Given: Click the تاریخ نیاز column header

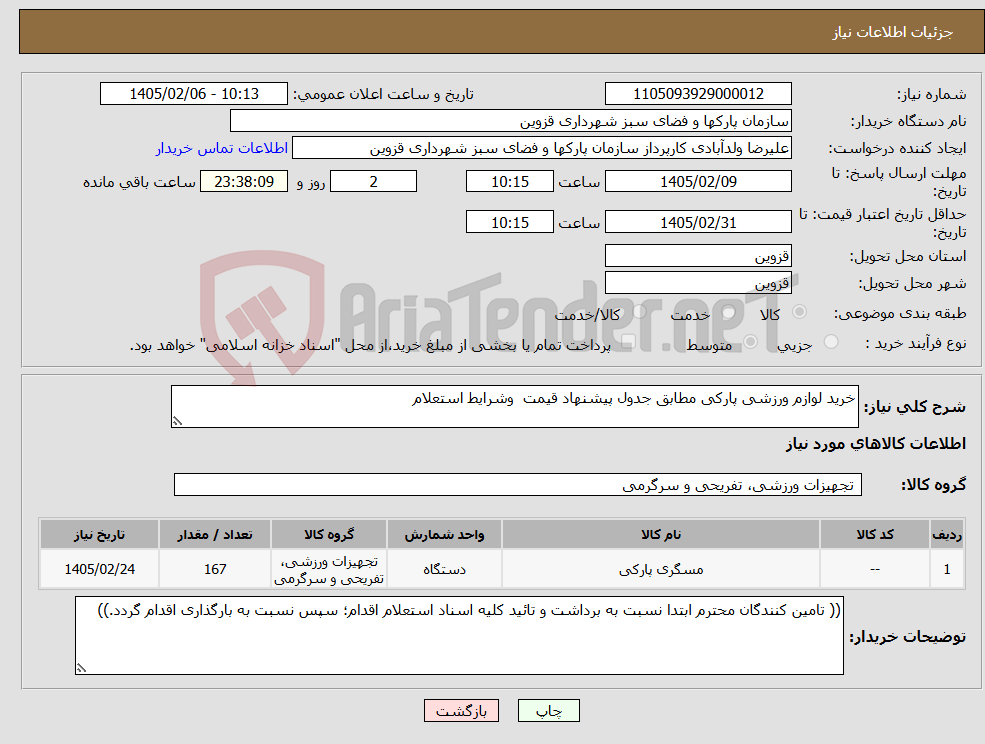Looking at the screenshot, I should [x=99, y=535].
